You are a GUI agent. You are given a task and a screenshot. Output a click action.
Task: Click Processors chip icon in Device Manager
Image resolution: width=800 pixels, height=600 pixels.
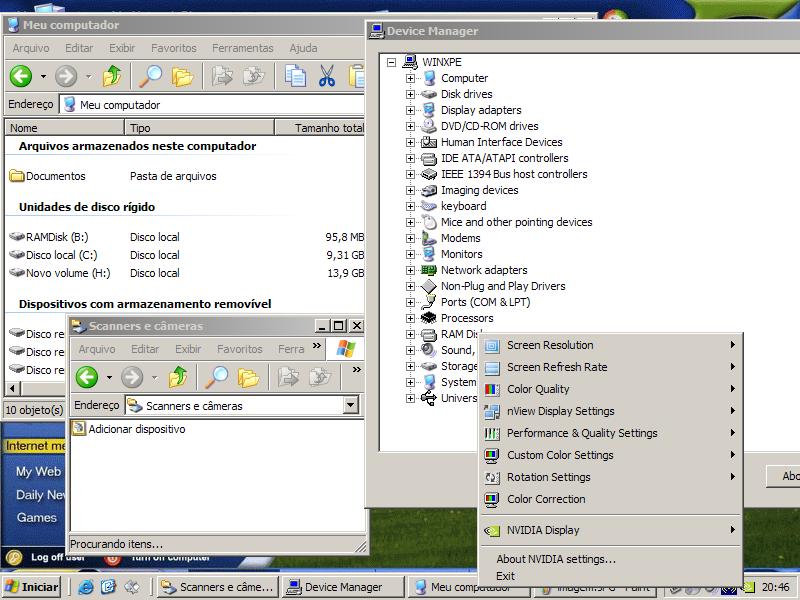[x=429, y=318]
